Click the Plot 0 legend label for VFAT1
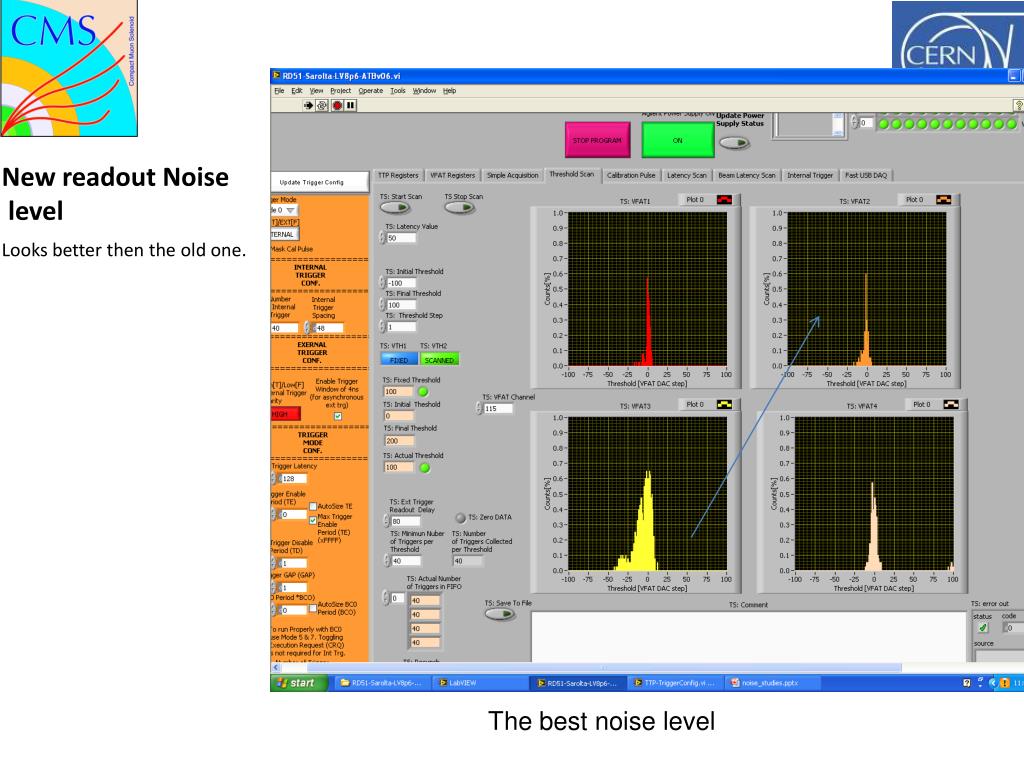1024x768 pixels. point(695,199)
